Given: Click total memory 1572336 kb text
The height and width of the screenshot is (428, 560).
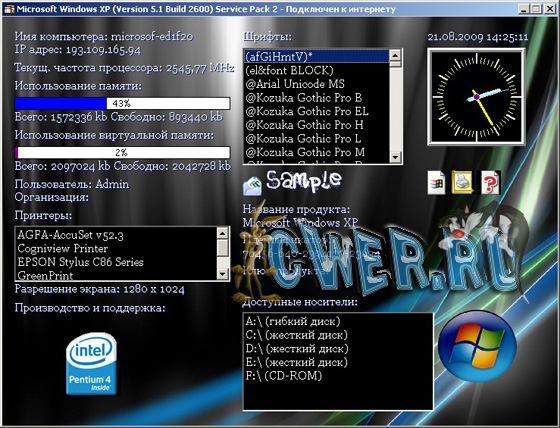Looking at the screenshot, I should (79, 117).
